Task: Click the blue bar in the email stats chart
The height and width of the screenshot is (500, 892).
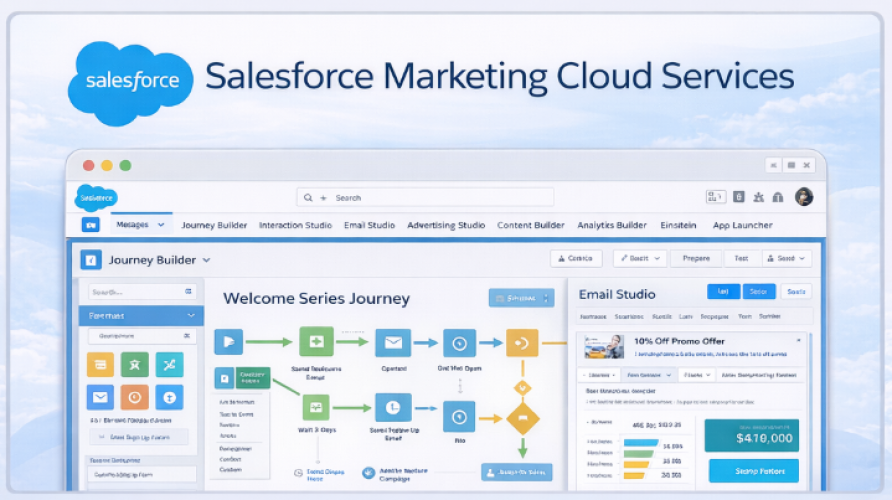Action: click(x=641, y=443)
